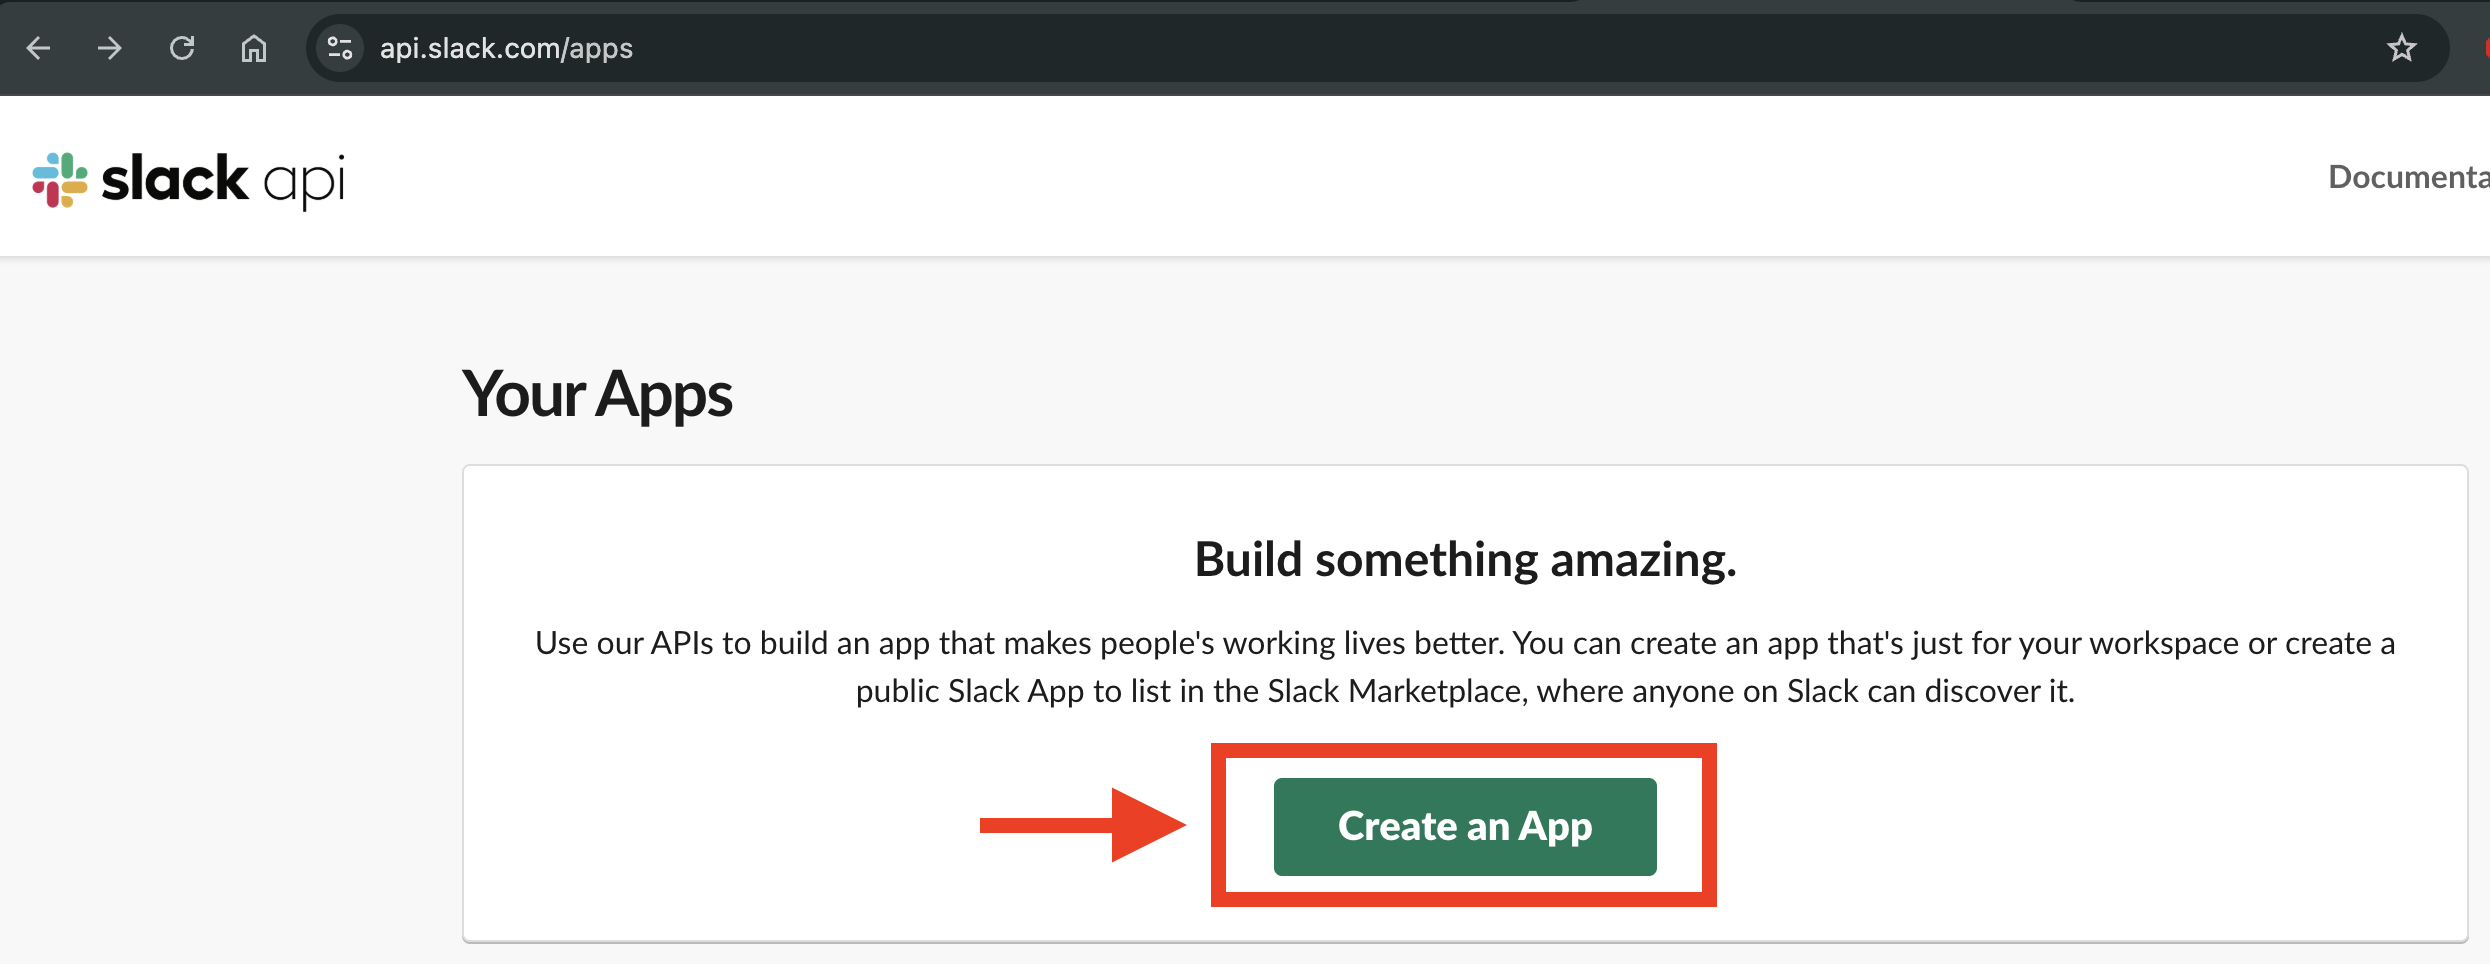Bookmark this page with the star icon
Viewport: 2490px width, 964px height.
coord(2402,48)
